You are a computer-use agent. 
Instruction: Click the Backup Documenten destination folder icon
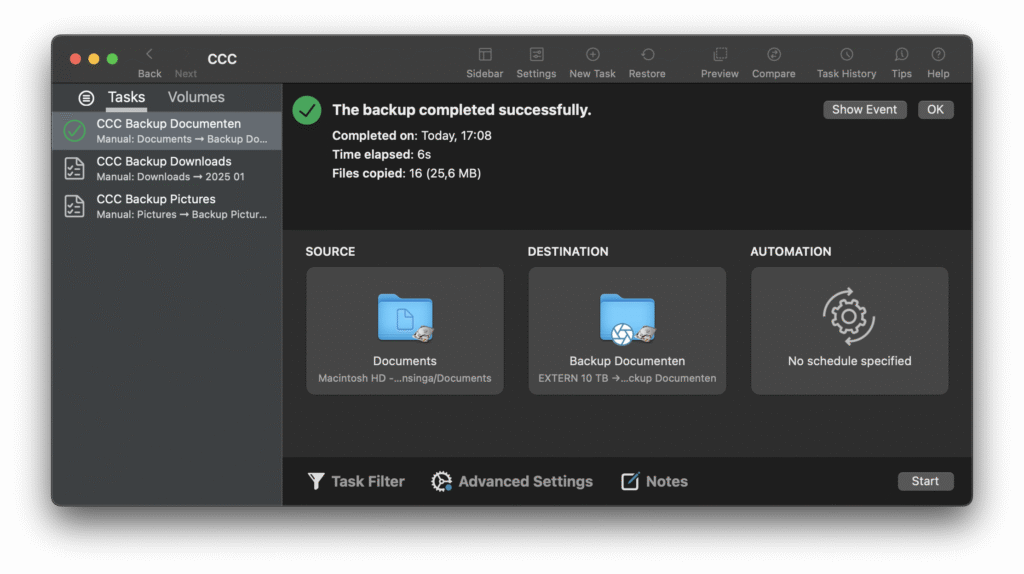627,318
